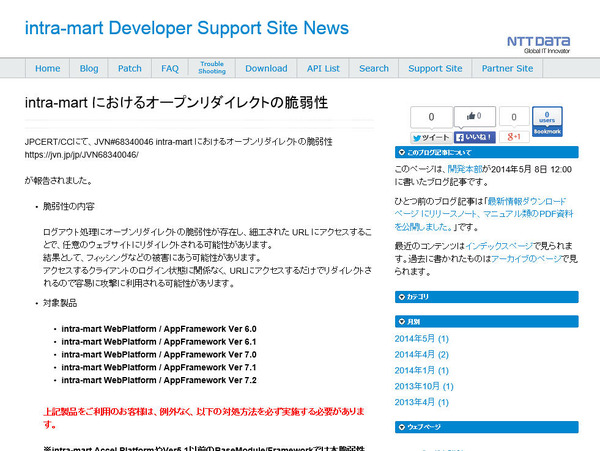The height and width of the screenshot is (451, 600).
Task: Click the arrow icon beside このブログ記事について
Action: click(400, 153)
